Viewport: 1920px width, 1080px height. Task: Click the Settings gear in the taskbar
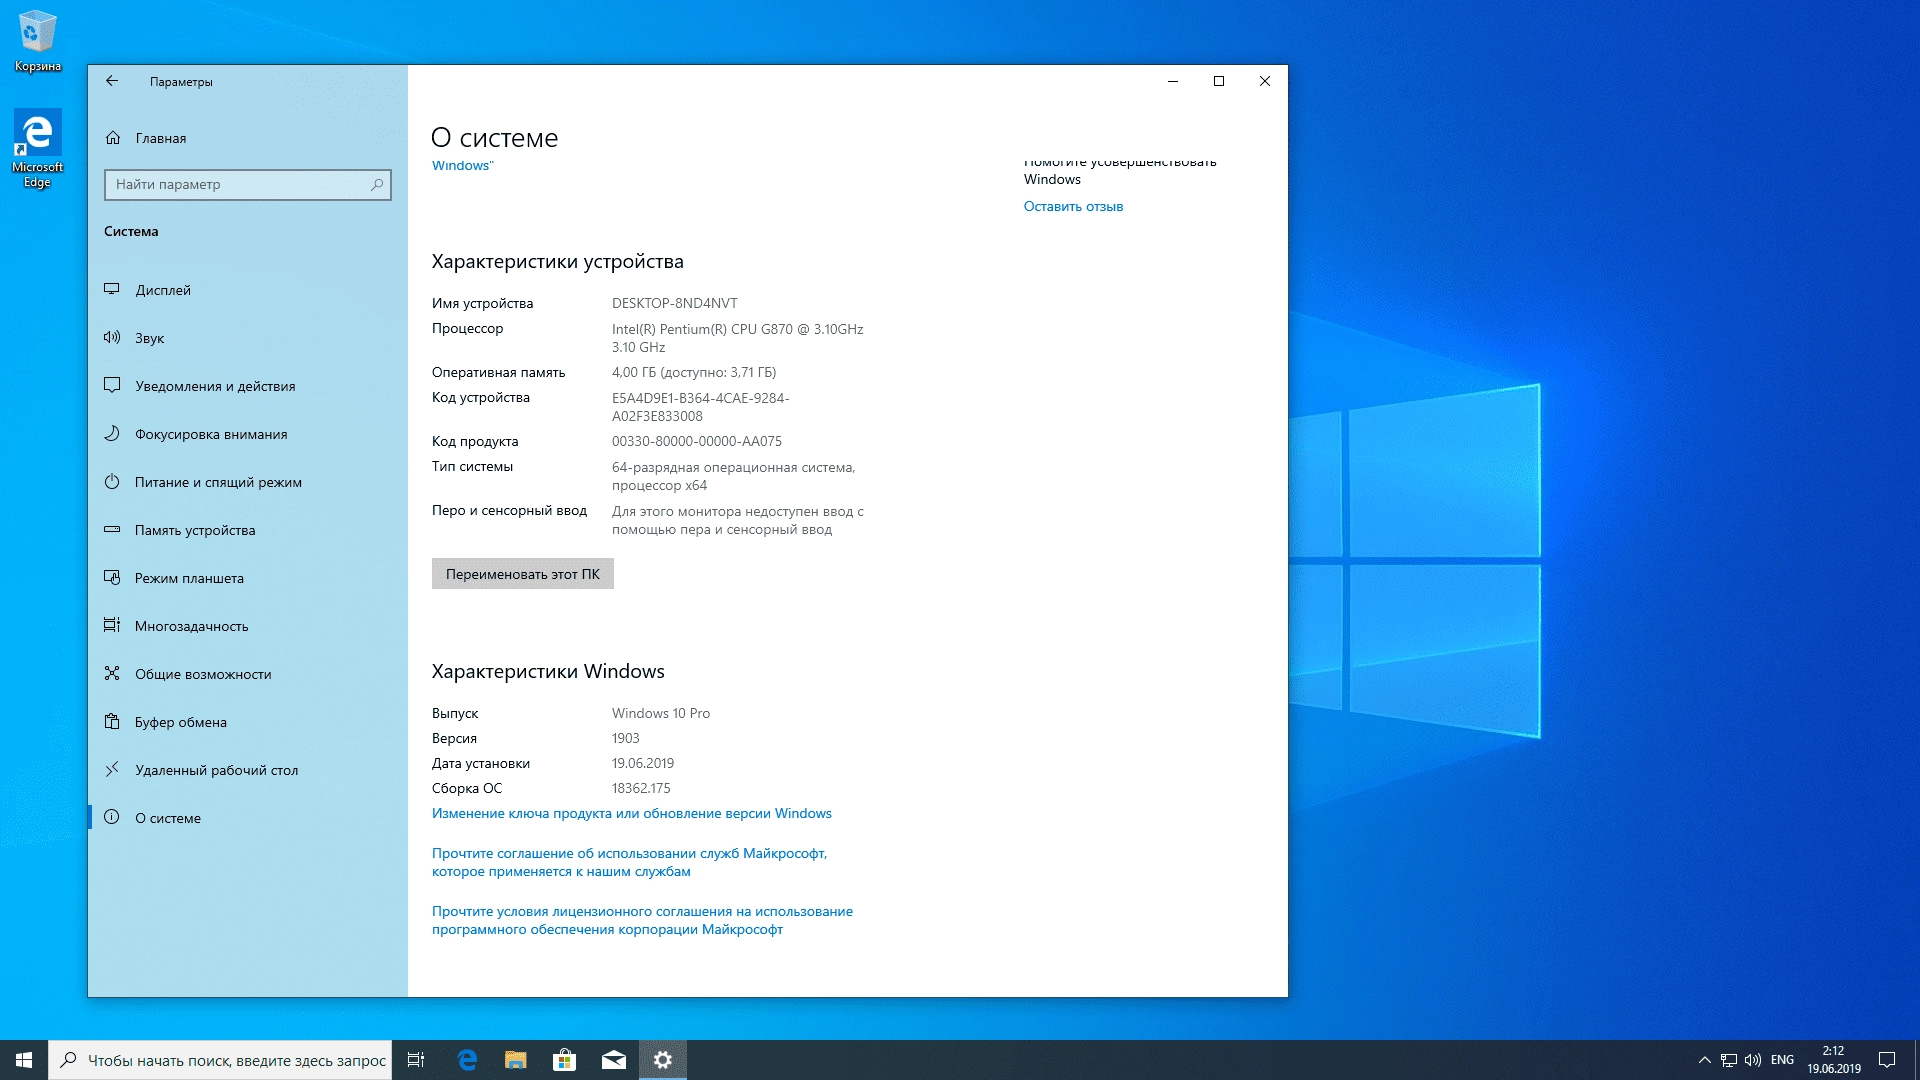663,1060
